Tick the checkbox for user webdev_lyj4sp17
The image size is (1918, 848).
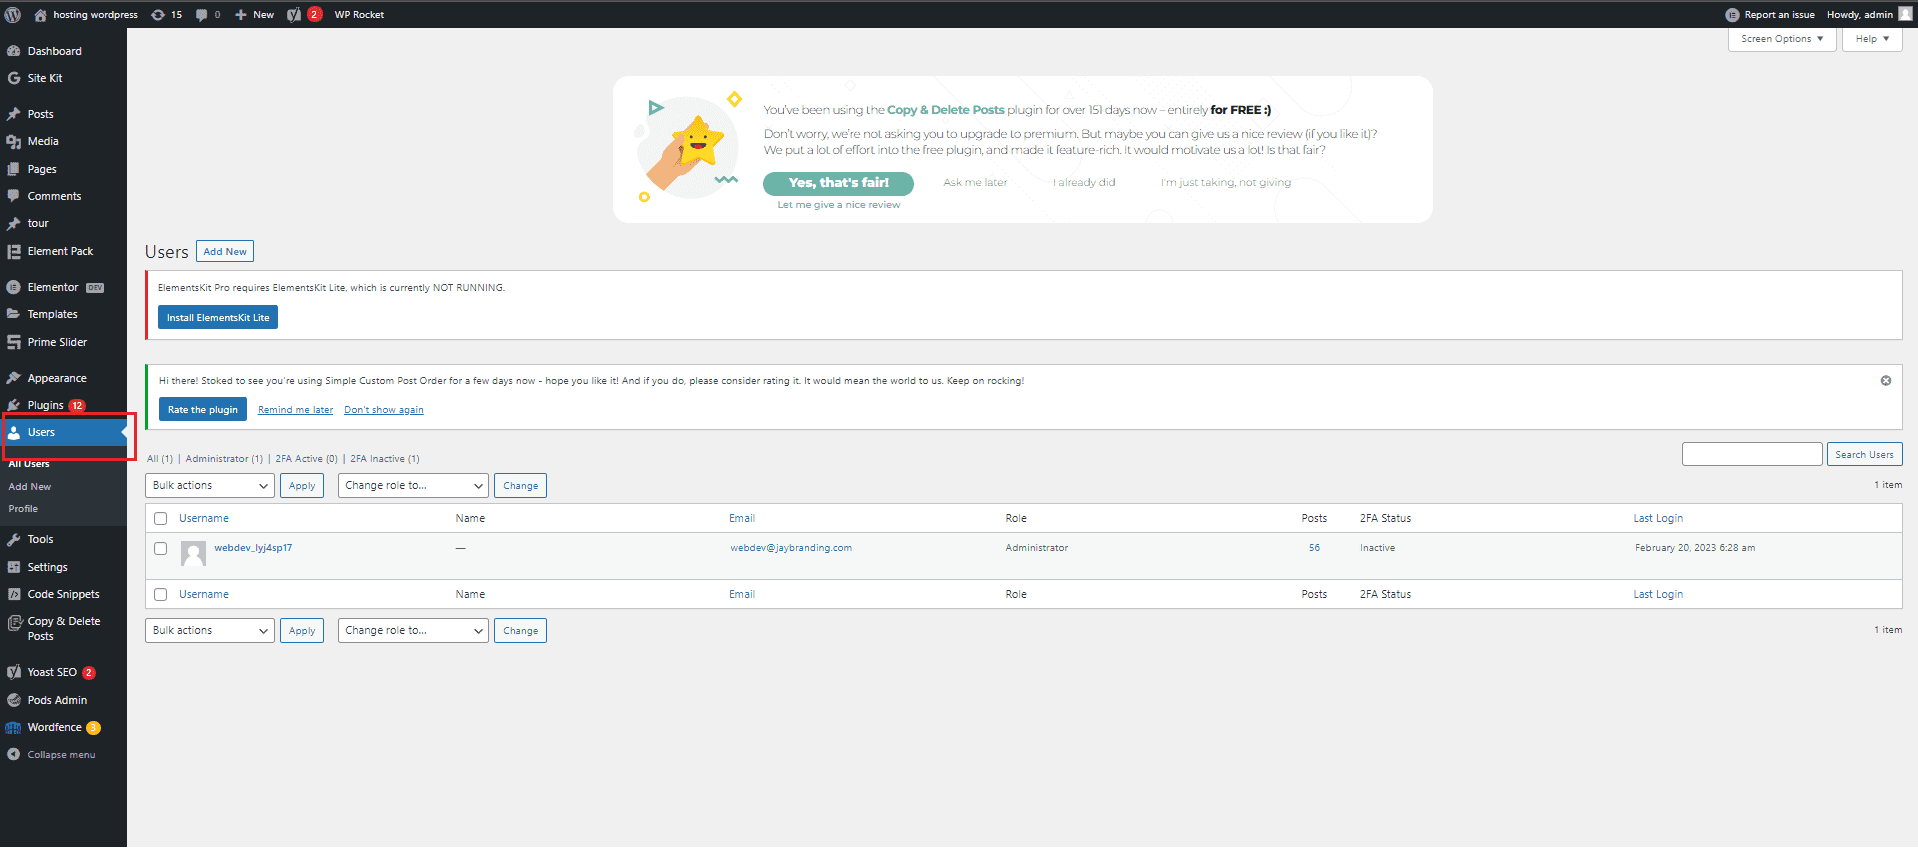[x=160, y=548]
